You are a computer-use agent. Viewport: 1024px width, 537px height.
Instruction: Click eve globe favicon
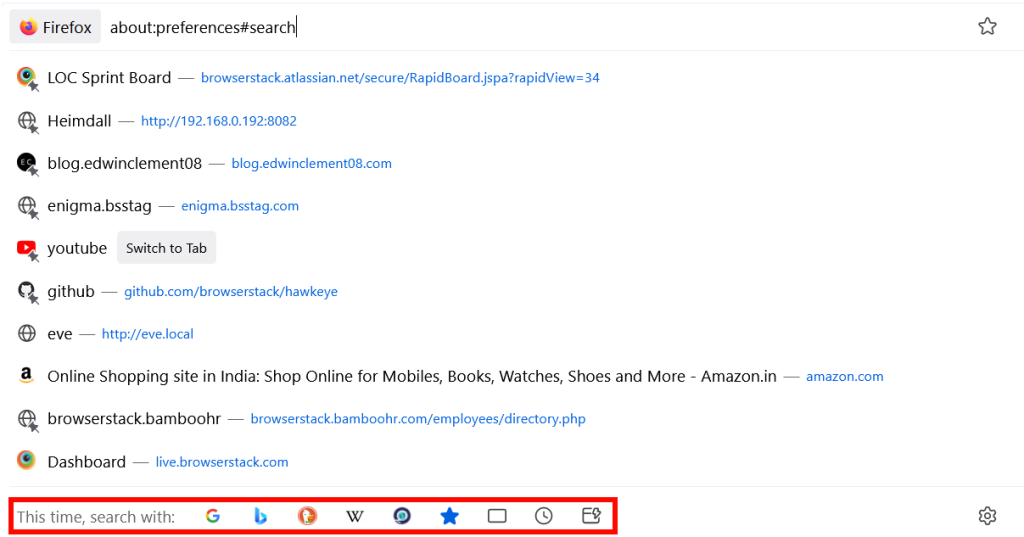pyautogui.click(x=26, y=333)
